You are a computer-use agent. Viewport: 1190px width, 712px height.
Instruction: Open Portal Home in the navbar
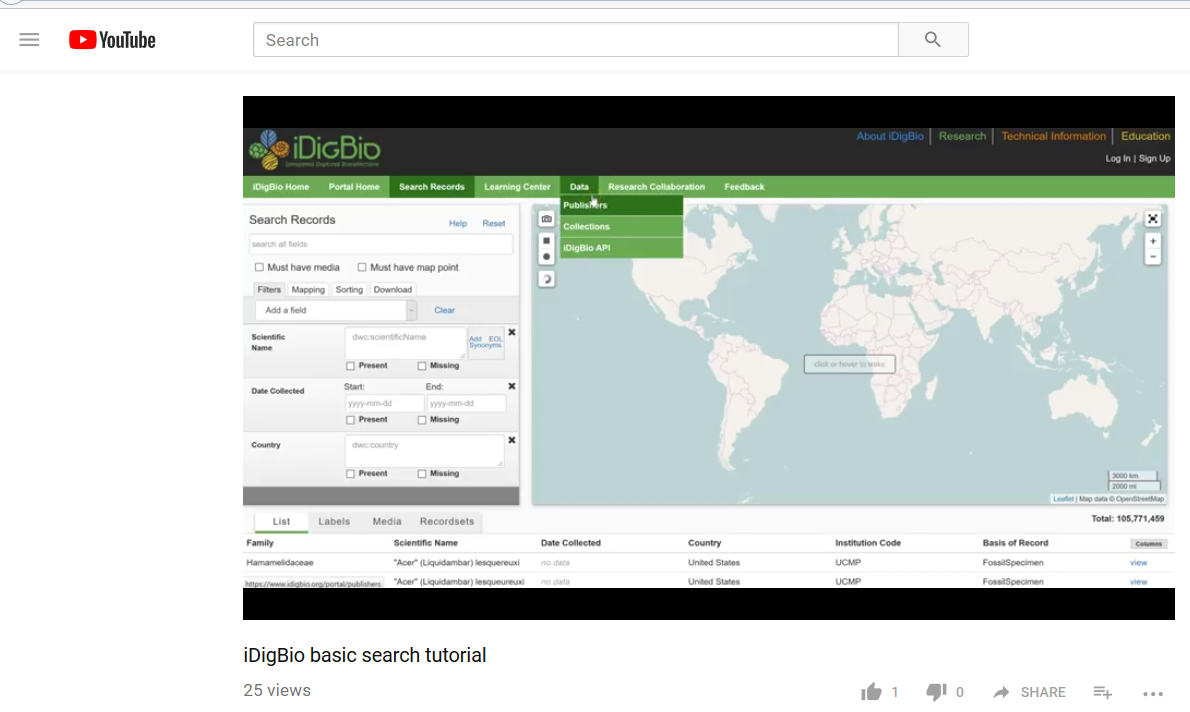point(354,187)
